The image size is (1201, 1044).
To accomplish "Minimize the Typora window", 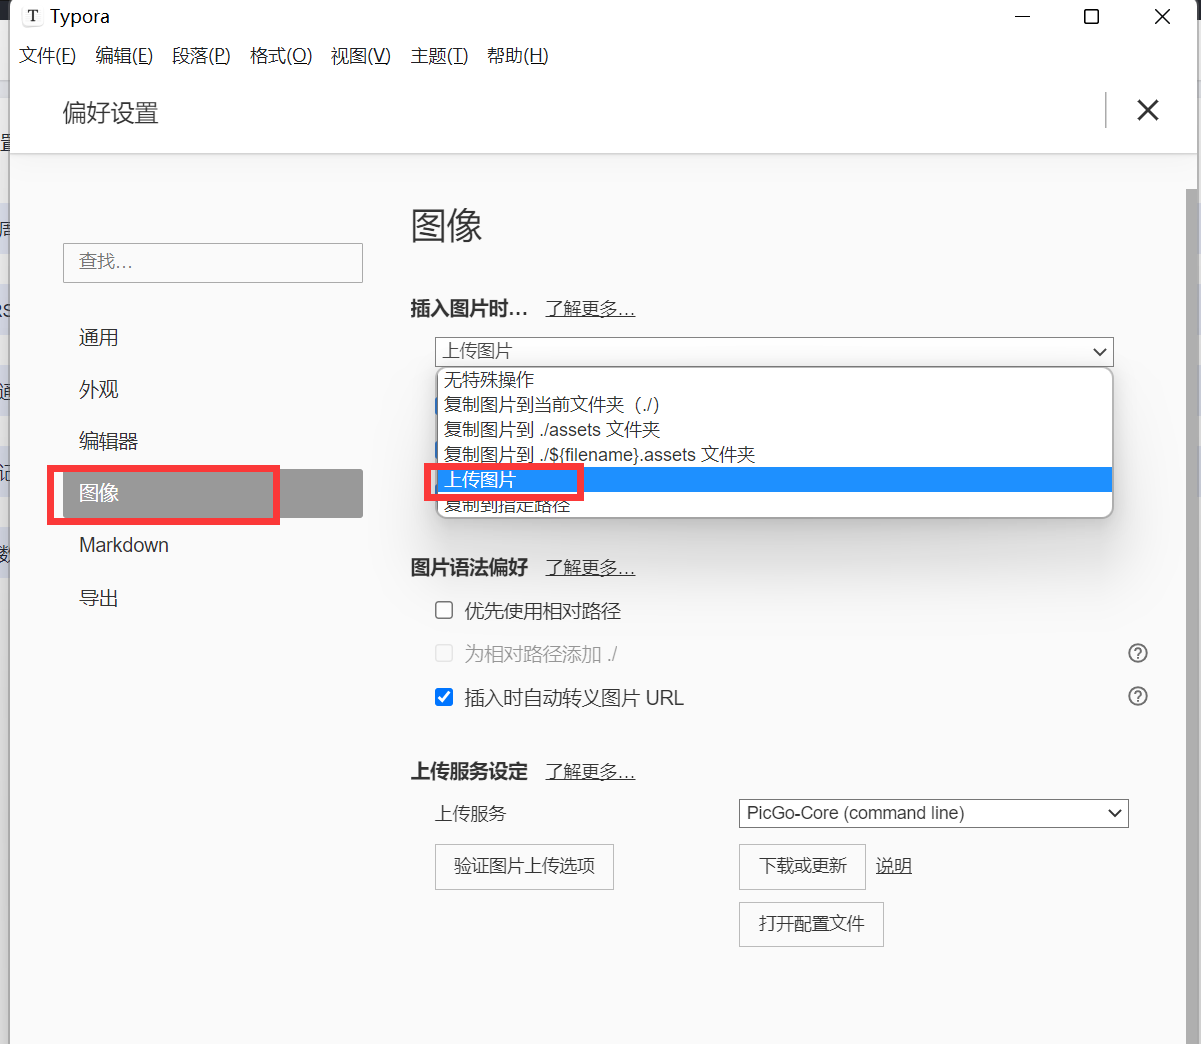I will [x=1022, y=17].
